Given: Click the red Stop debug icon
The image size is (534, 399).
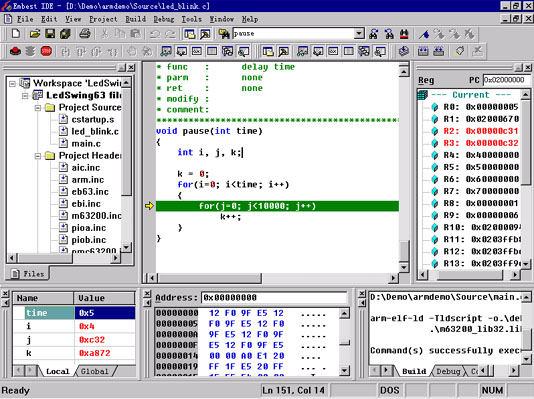Looking at the screenshot, I should click(x=46, y=51).
